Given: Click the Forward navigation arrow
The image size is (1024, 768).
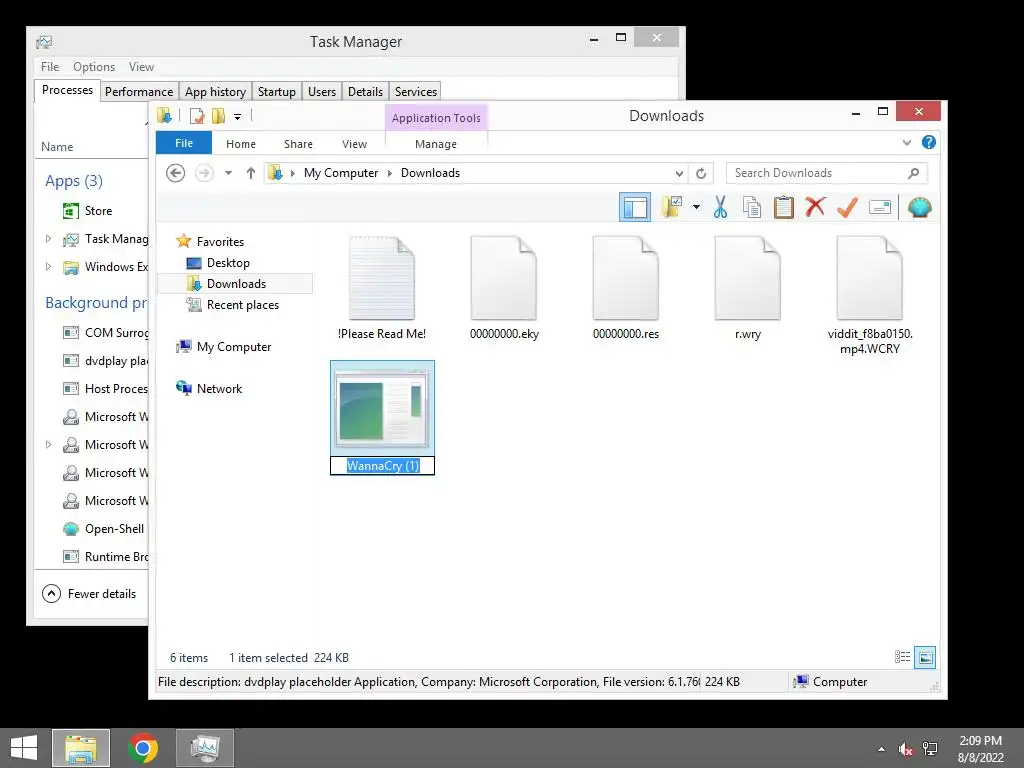Looking at the screenshot, I should coord(204,173).
